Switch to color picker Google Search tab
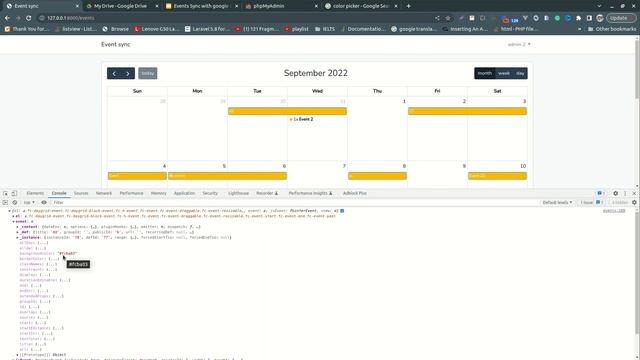 (361, 6)
